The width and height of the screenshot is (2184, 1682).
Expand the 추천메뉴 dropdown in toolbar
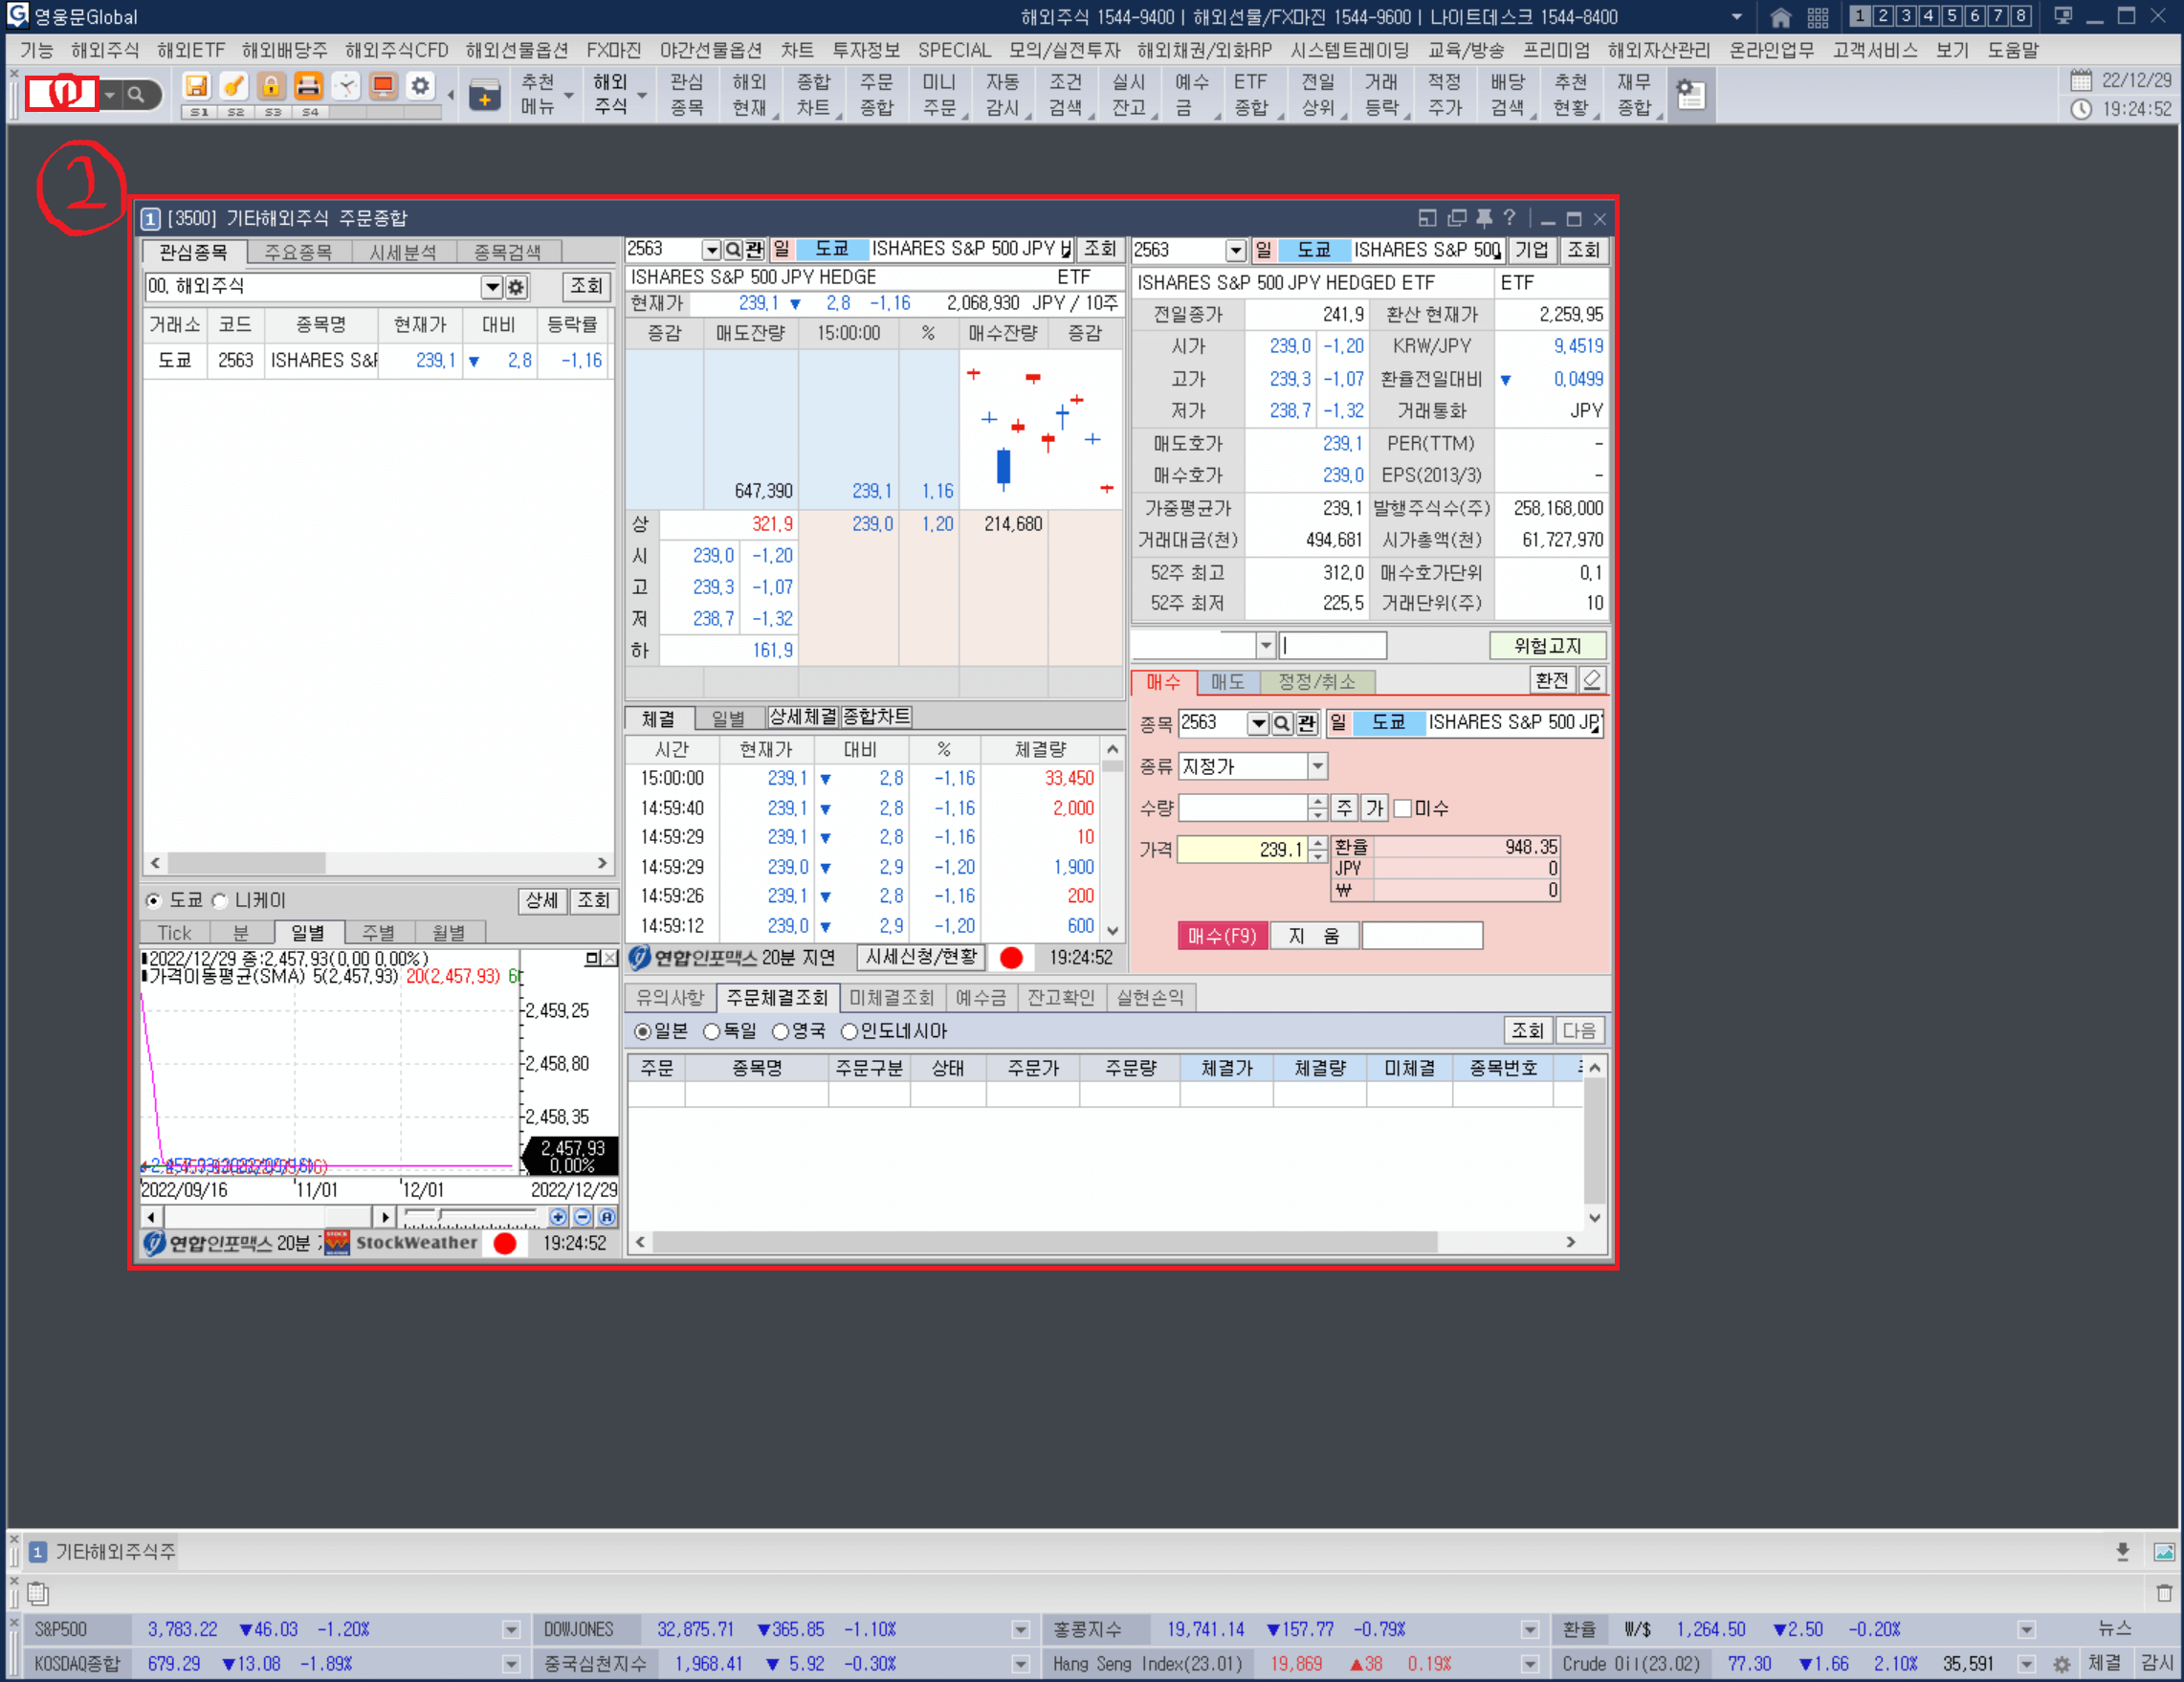pyautogui.click(x=569, y=96)
